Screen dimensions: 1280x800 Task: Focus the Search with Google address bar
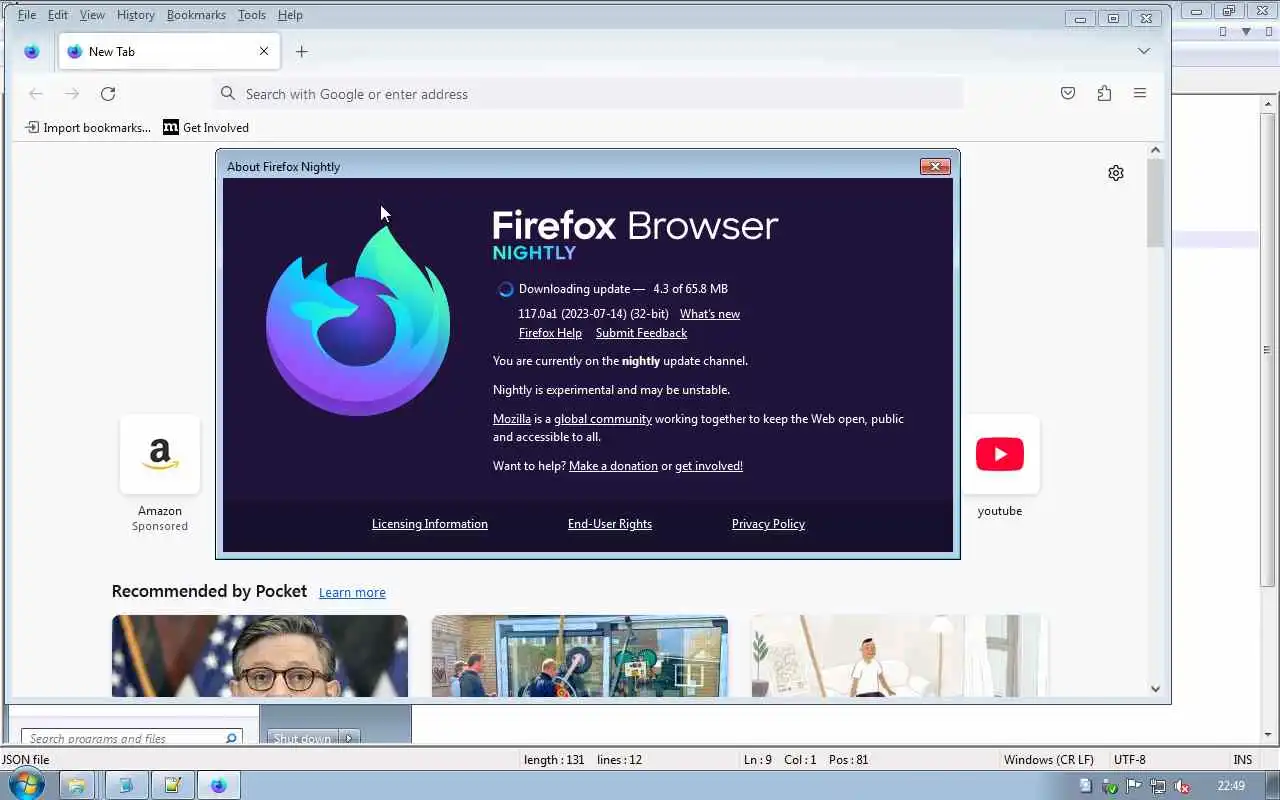click(589, 94)
